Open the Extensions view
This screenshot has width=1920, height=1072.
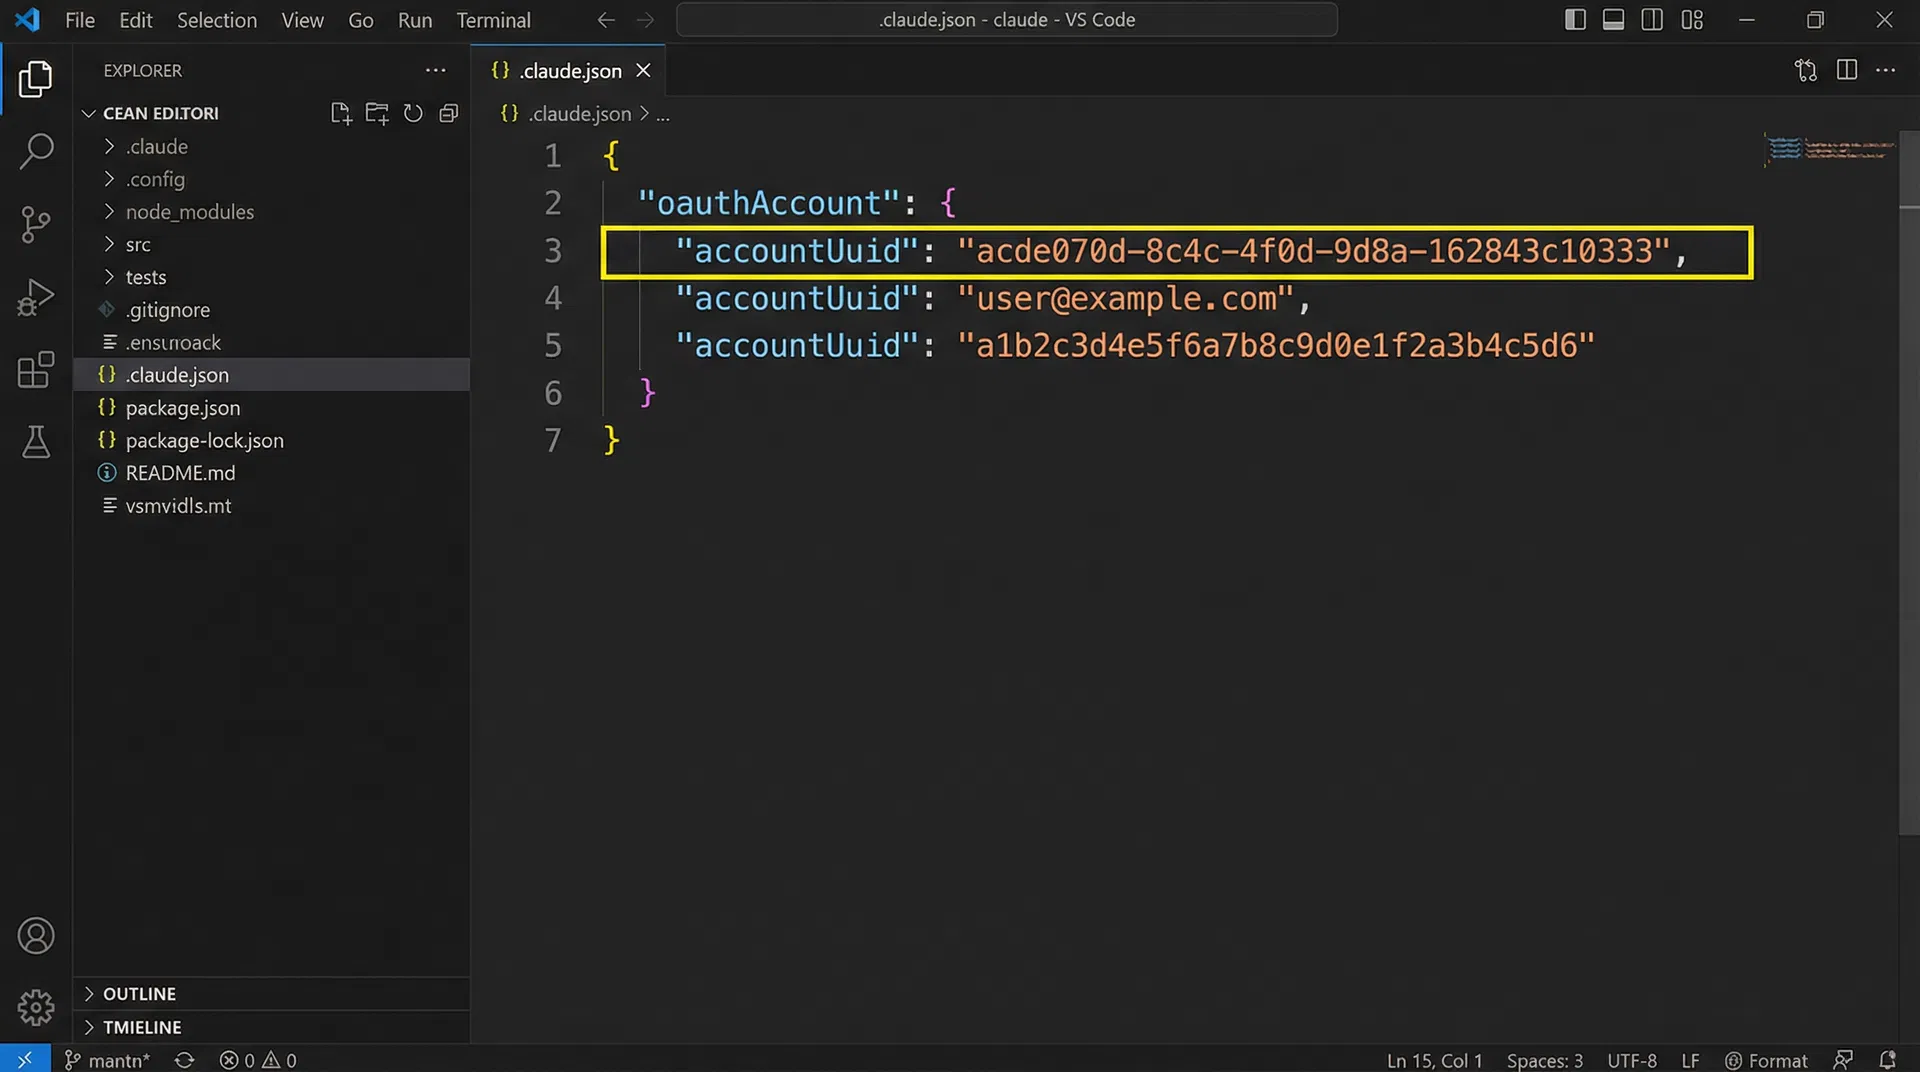[x=36, y=369]
